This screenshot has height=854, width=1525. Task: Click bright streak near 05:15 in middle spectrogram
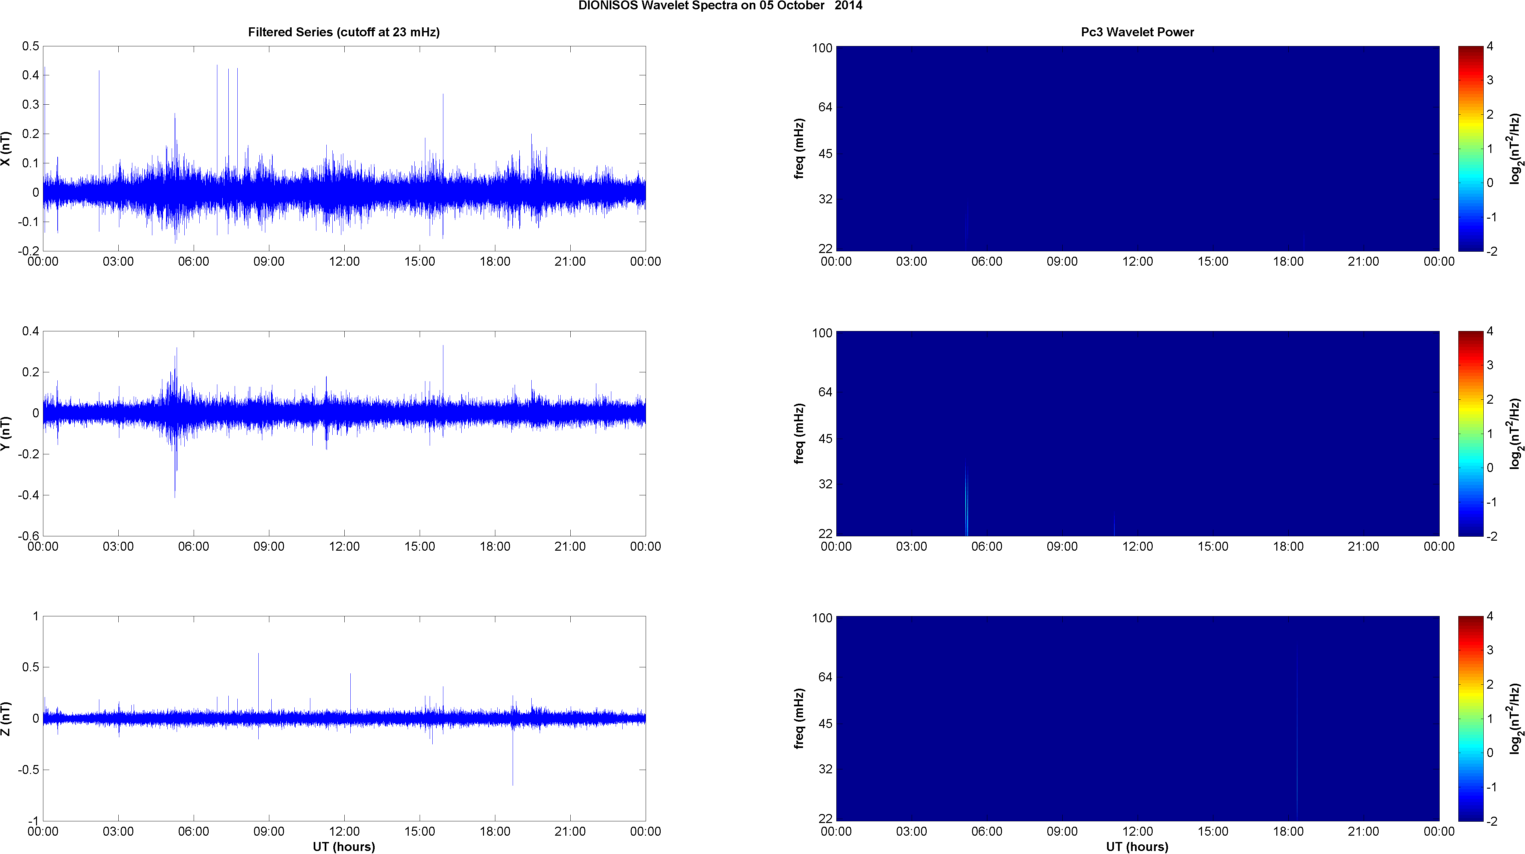966,500
